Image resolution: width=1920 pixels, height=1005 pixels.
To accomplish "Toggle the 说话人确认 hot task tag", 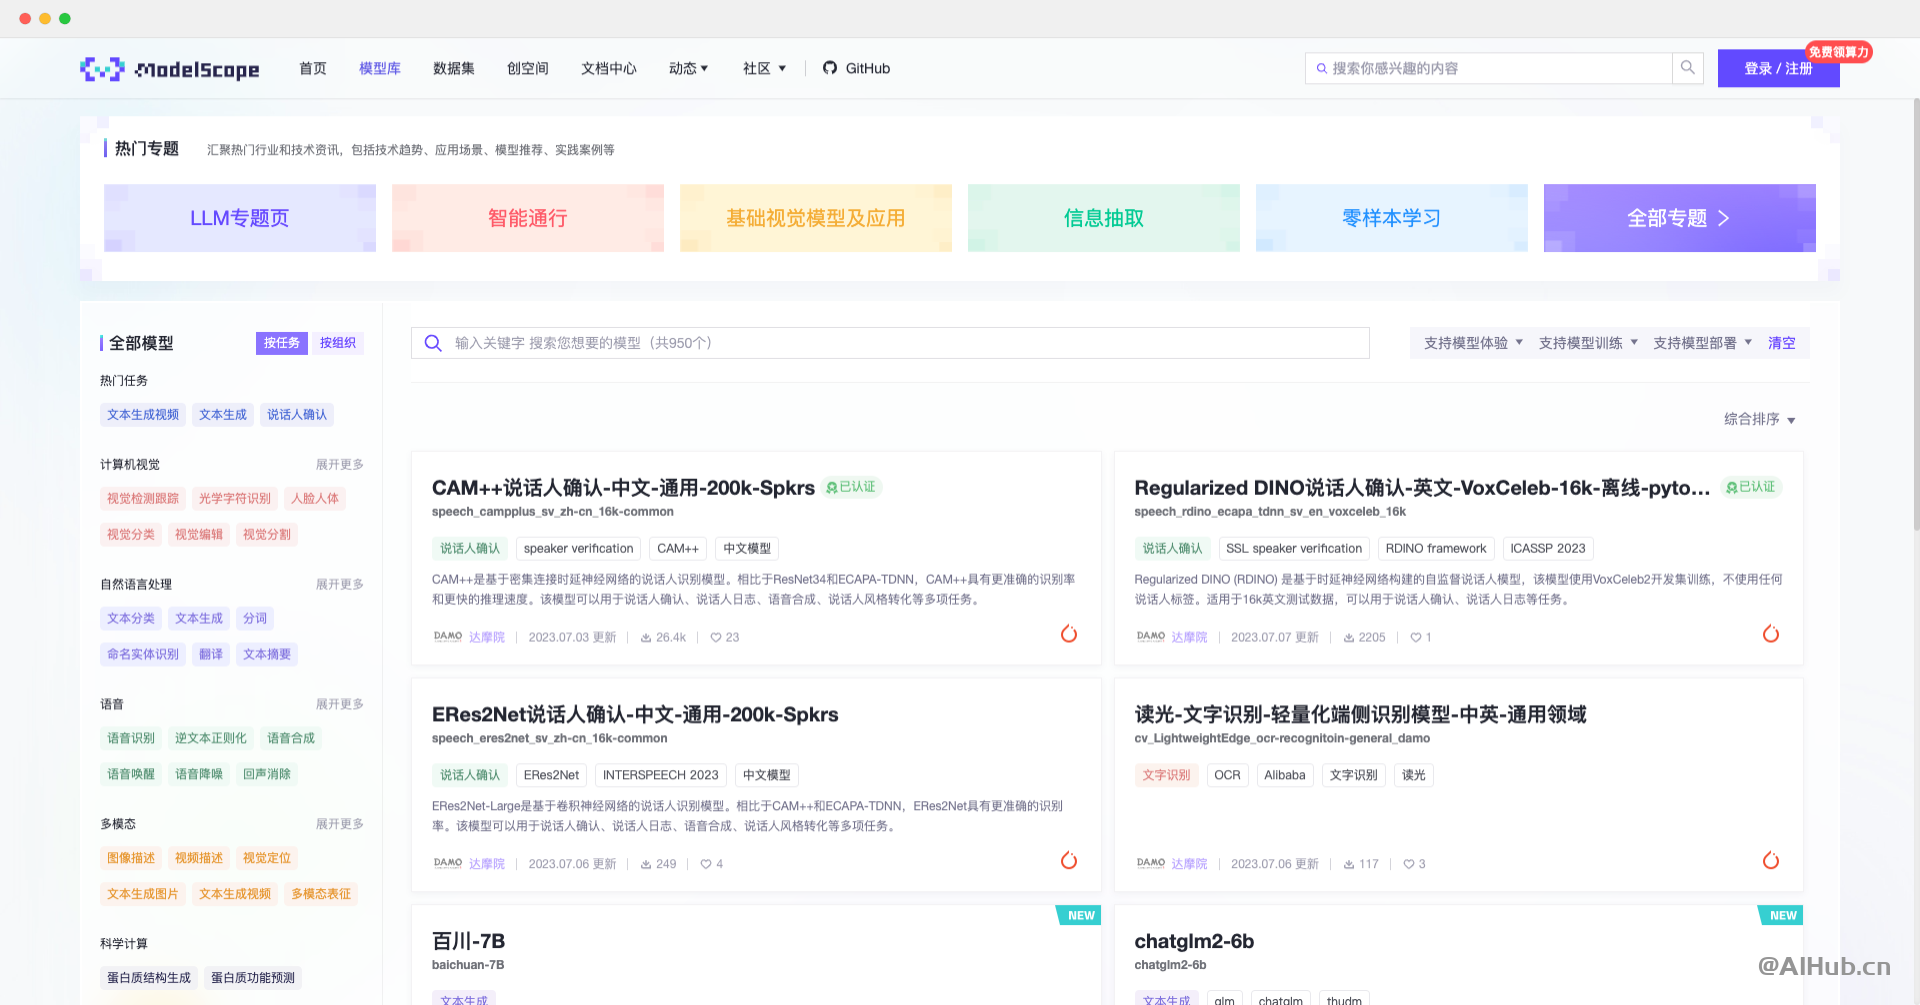I will 297,415.
